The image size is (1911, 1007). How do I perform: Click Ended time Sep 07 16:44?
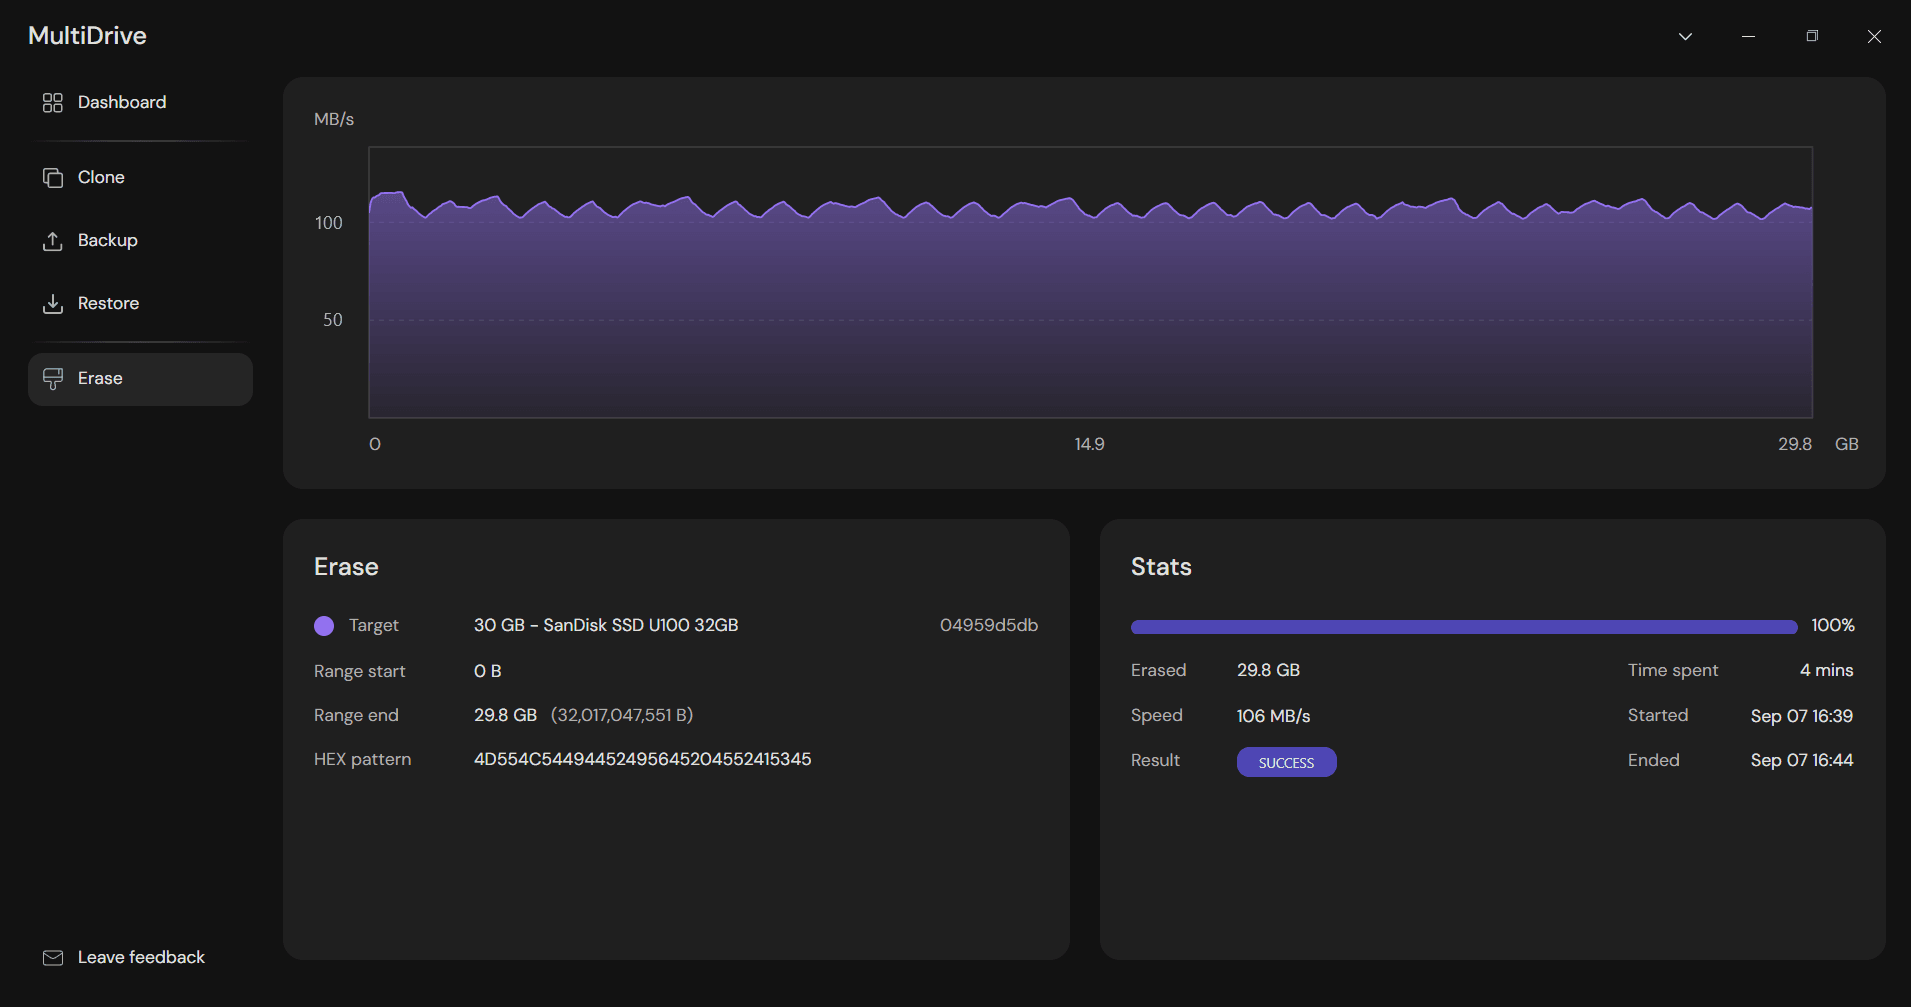(1801, 760)
